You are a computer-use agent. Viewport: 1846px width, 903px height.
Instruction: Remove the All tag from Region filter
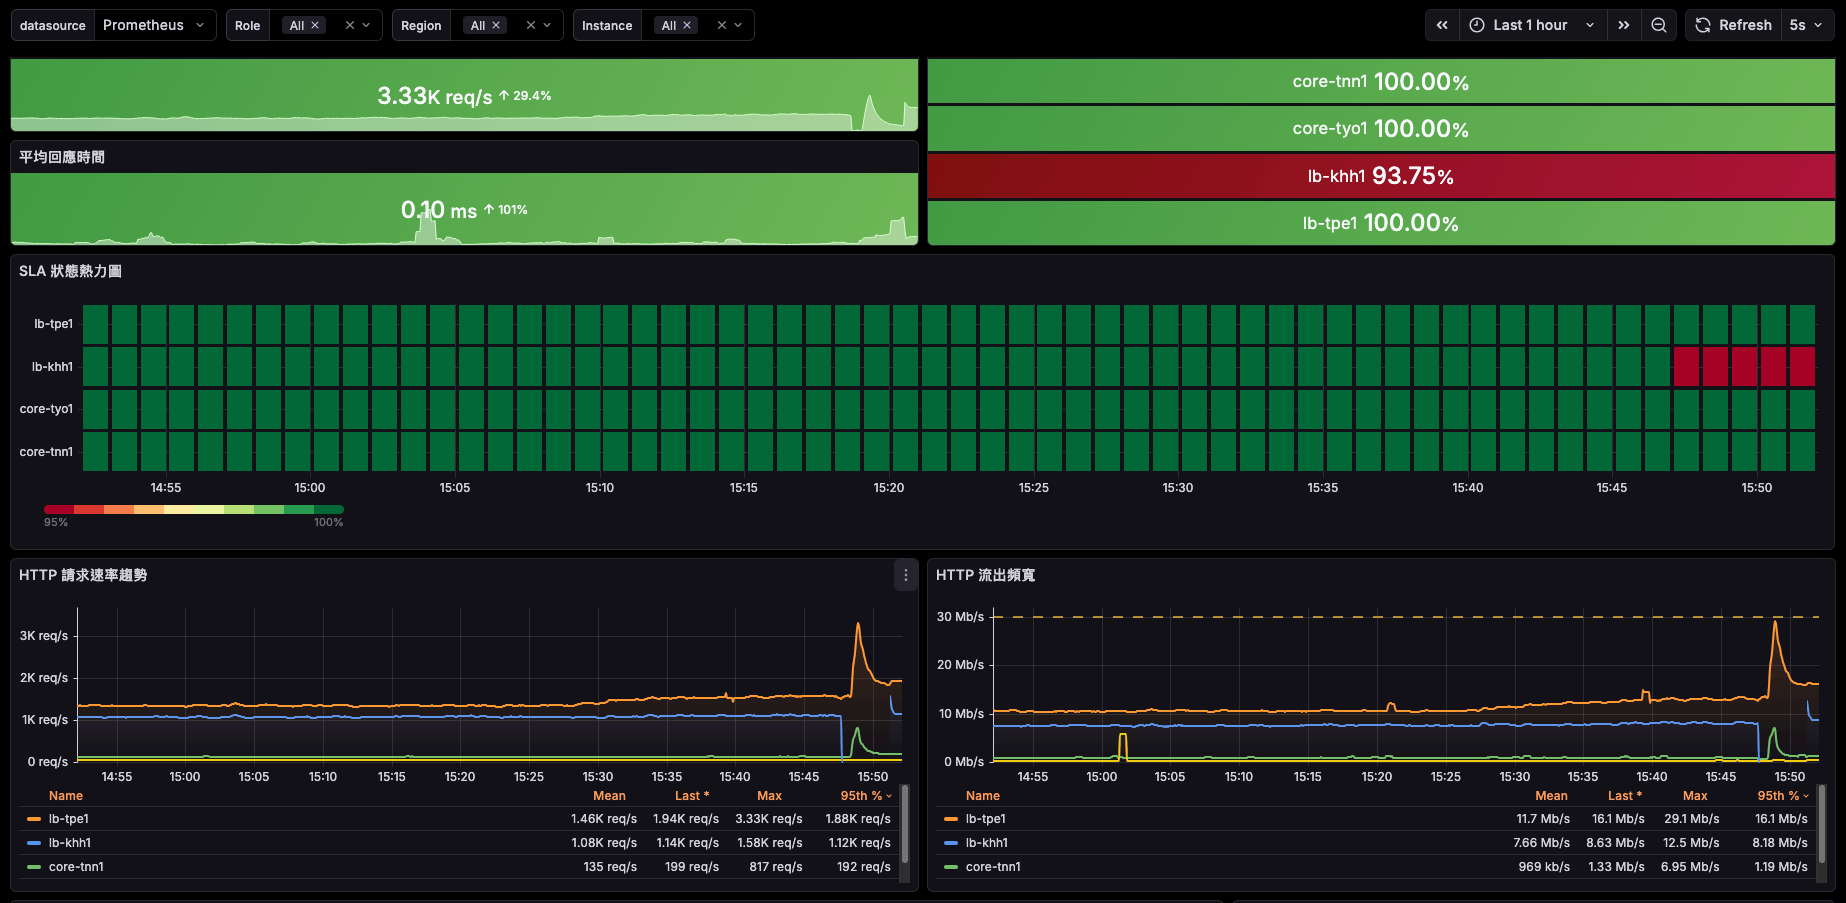coord(496,25)
